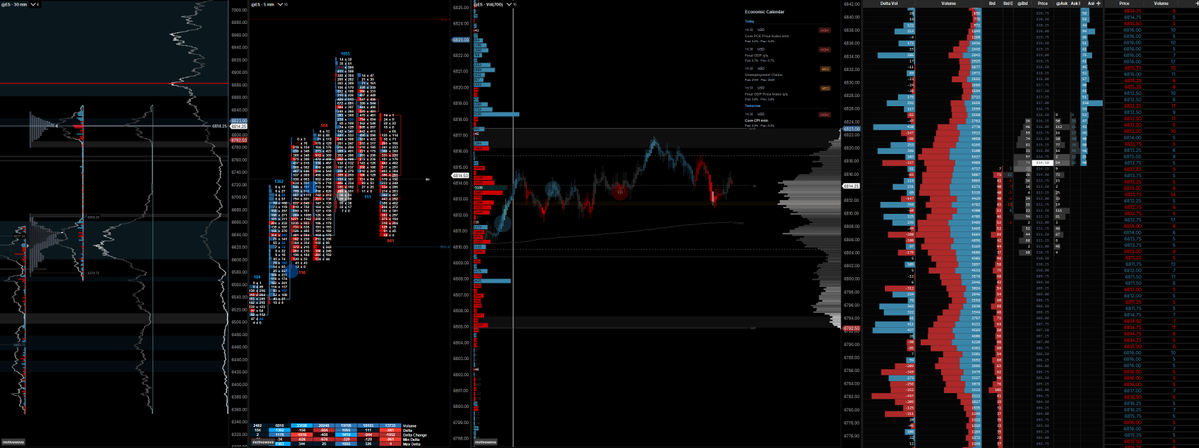The width and height of the screenshot is (1199, 448).
Task: Click the 6842.00 price label on DOM axis
Action: click(851, 5)
